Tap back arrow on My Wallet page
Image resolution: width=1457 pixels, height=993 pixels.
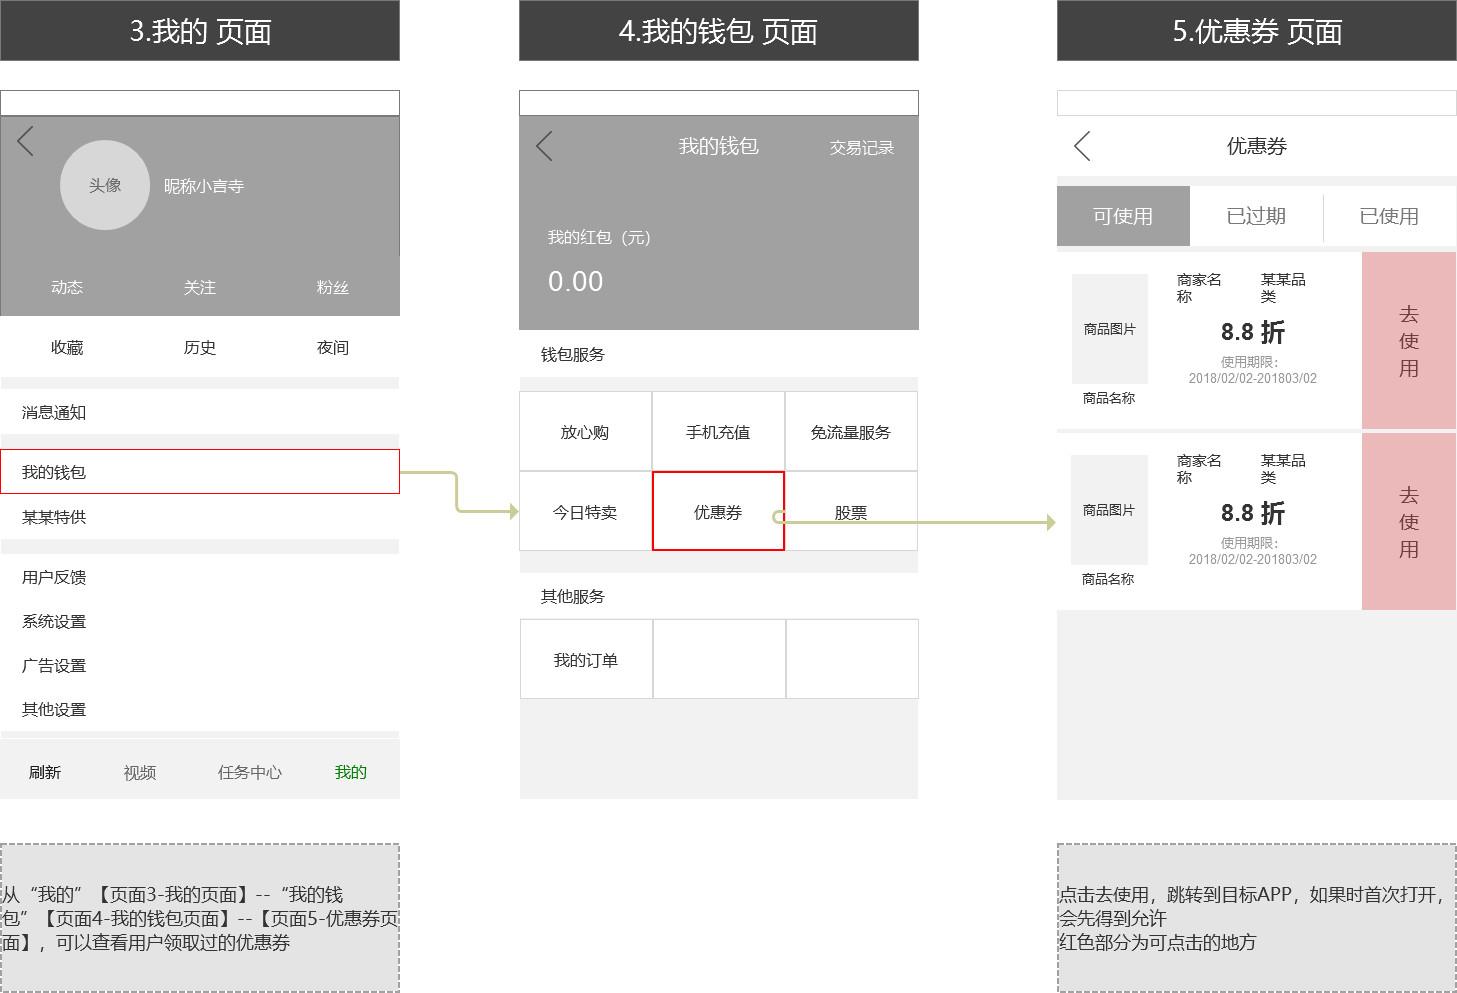click(544, 147)
